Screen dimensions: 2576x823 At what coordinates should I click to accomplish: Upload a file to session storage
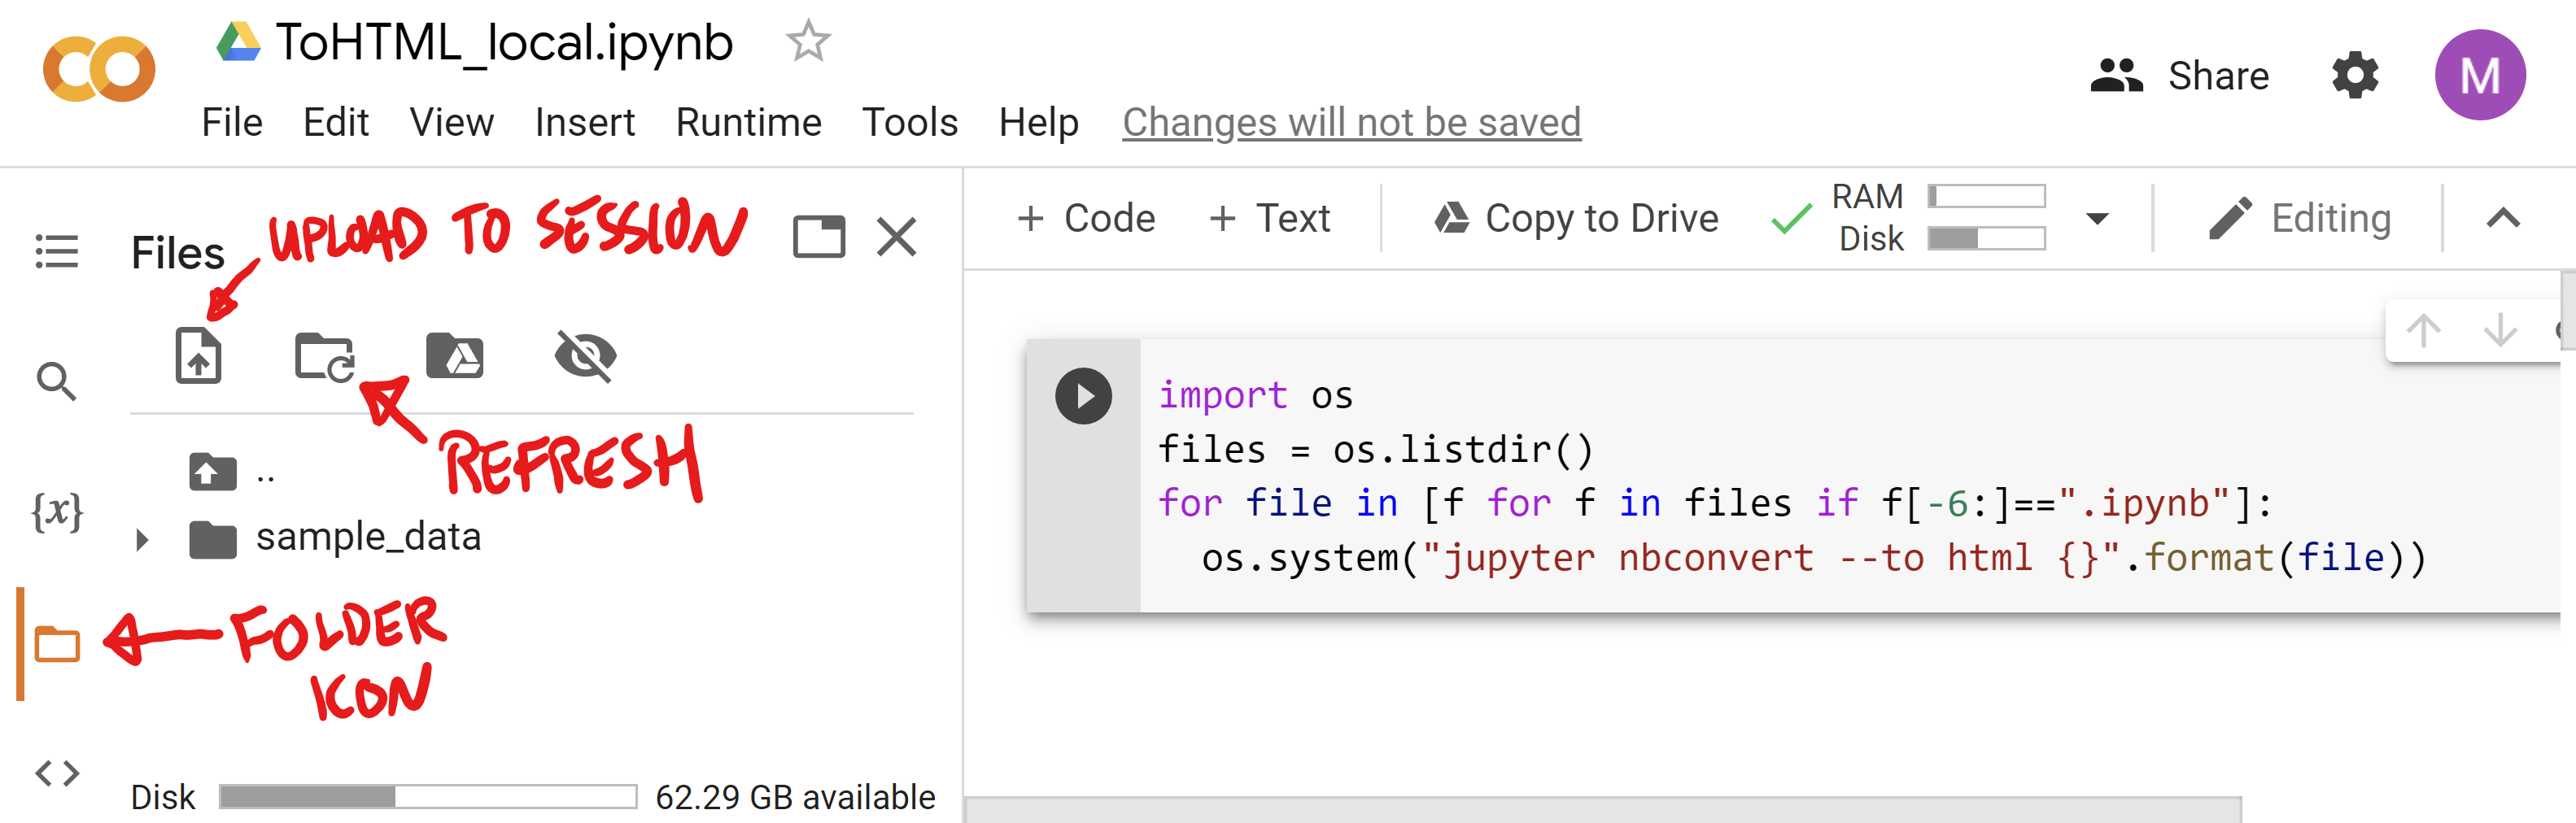198,355
